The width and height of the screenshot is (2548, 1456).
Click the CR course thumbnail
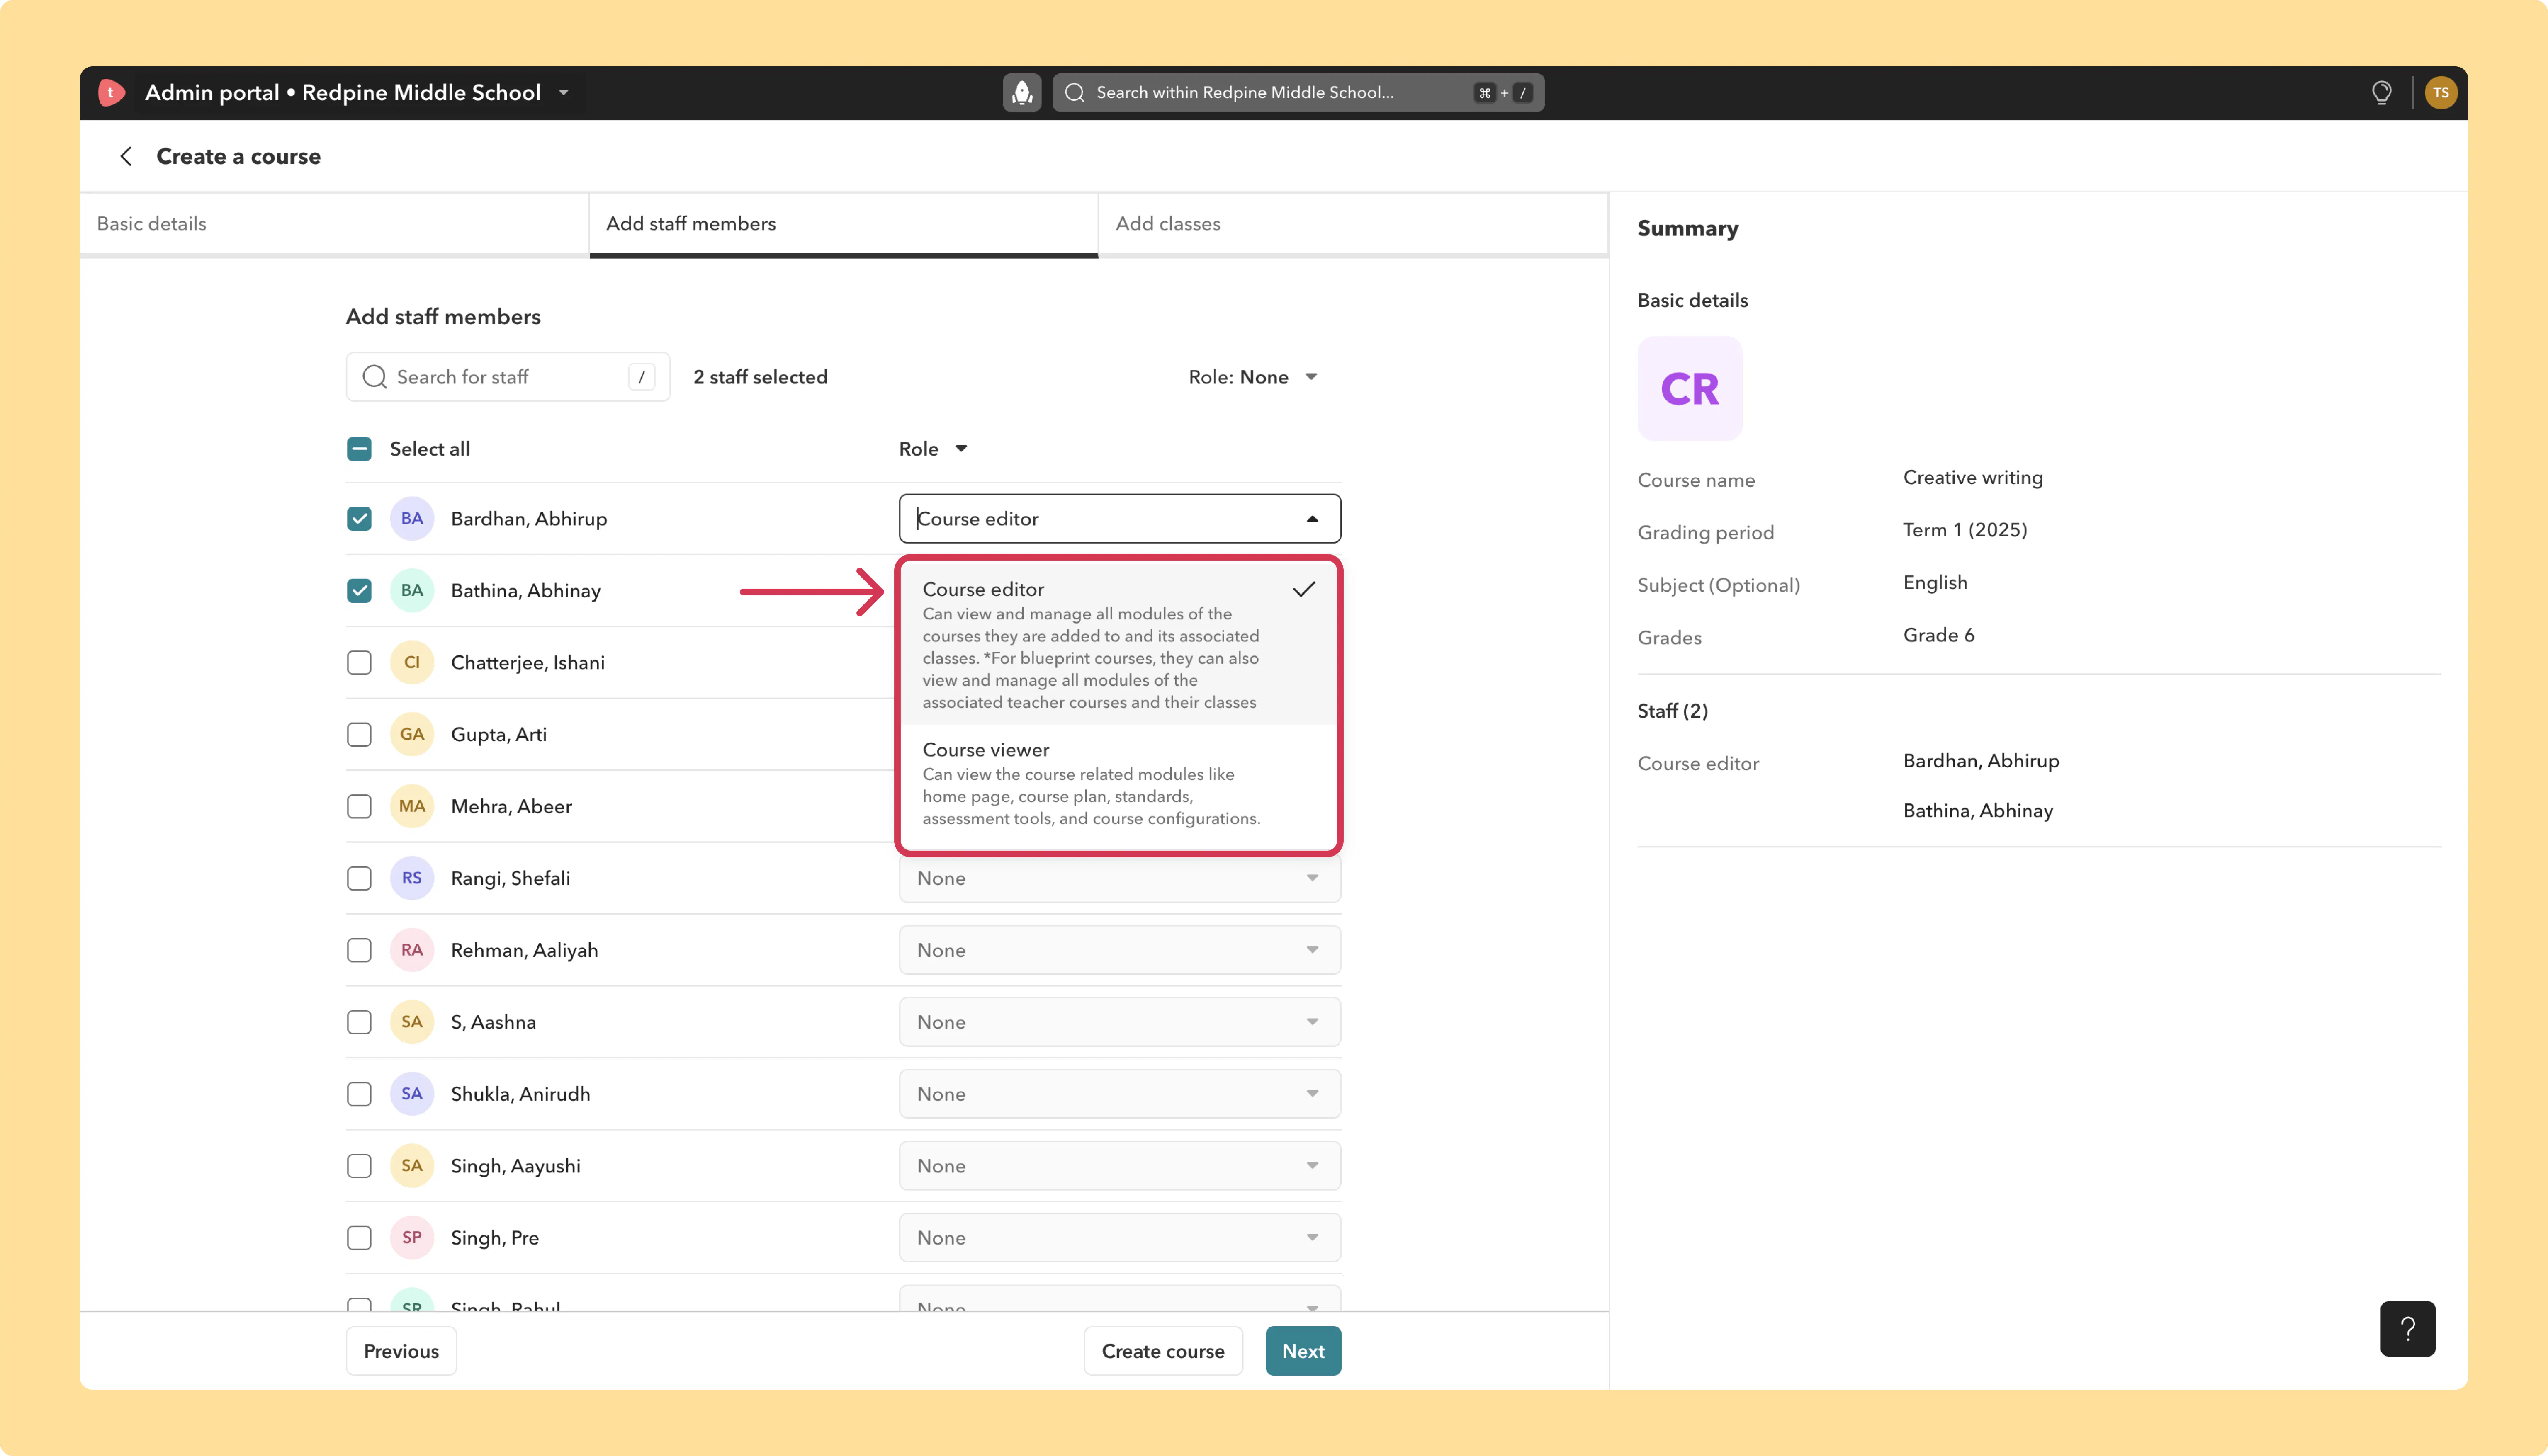pos(1689,388)
